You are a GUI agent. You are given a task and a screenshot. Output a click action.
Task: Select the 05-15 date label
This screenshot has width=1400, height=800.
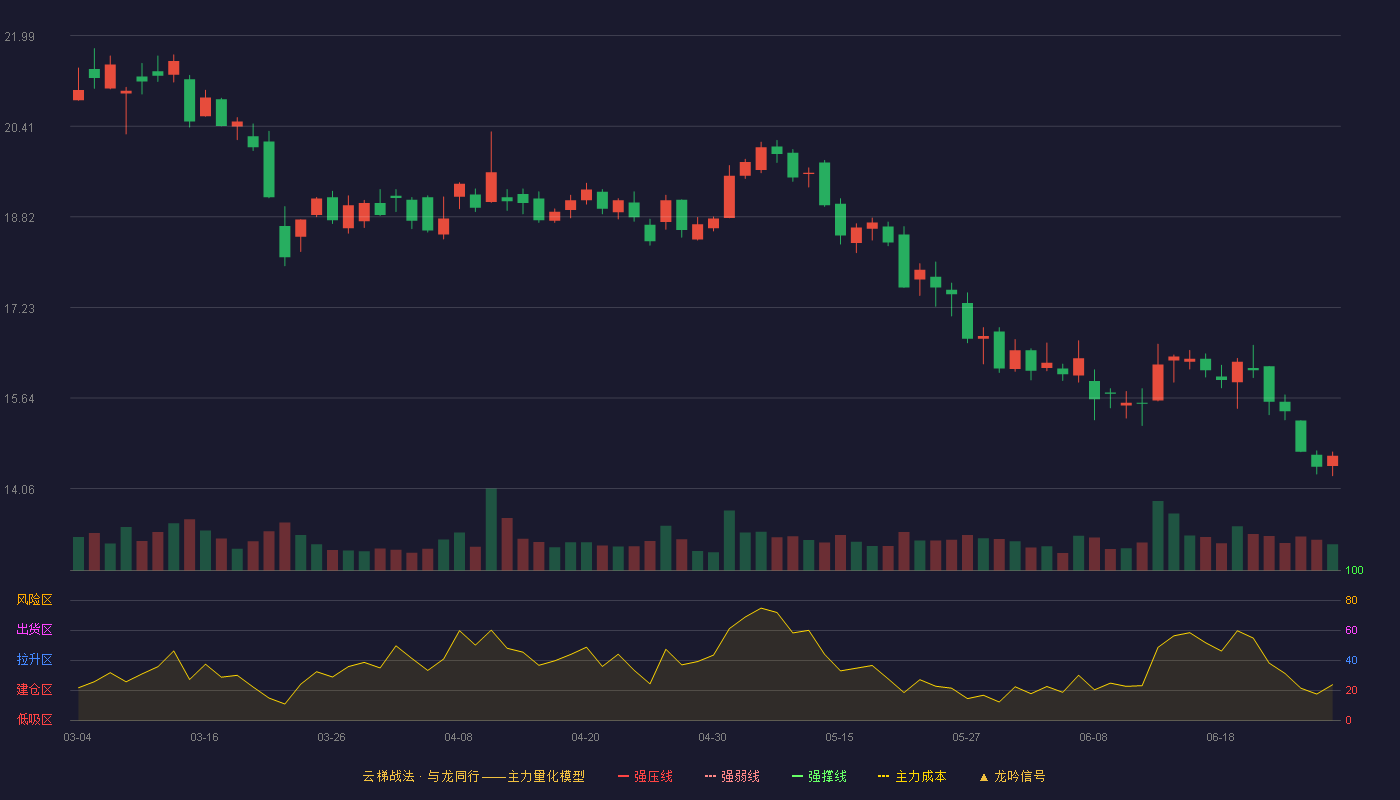(x=840, y=737)
